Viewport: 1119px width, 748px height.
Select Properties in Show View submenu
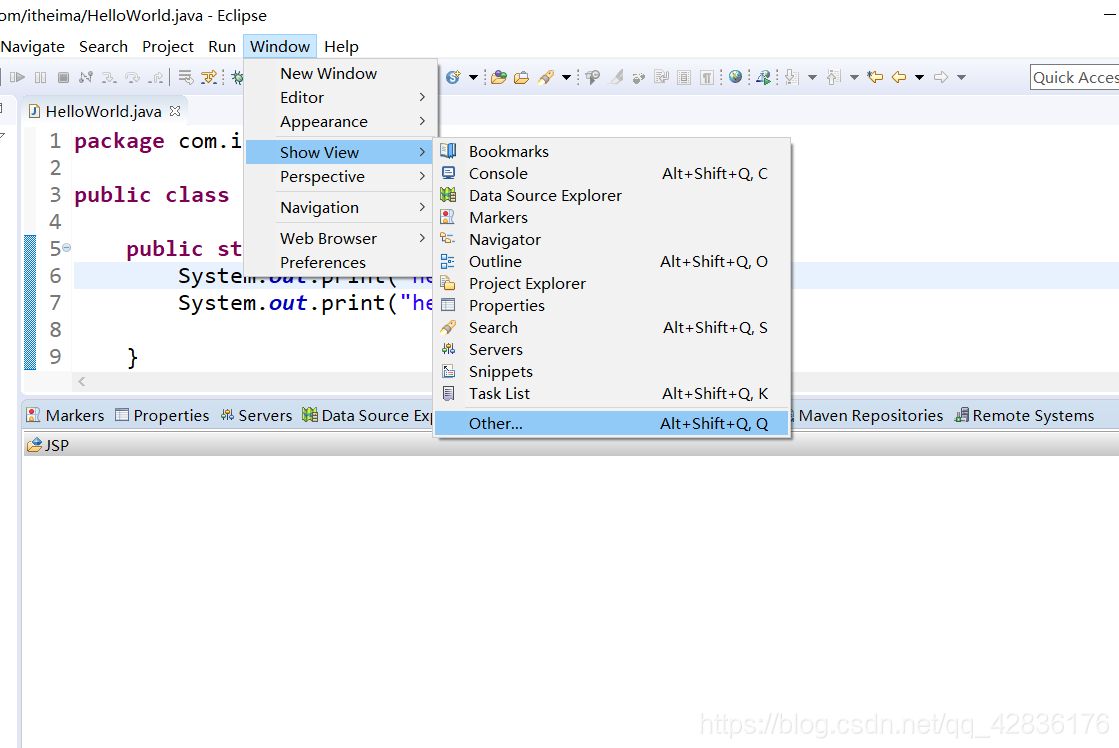(612, 305)
